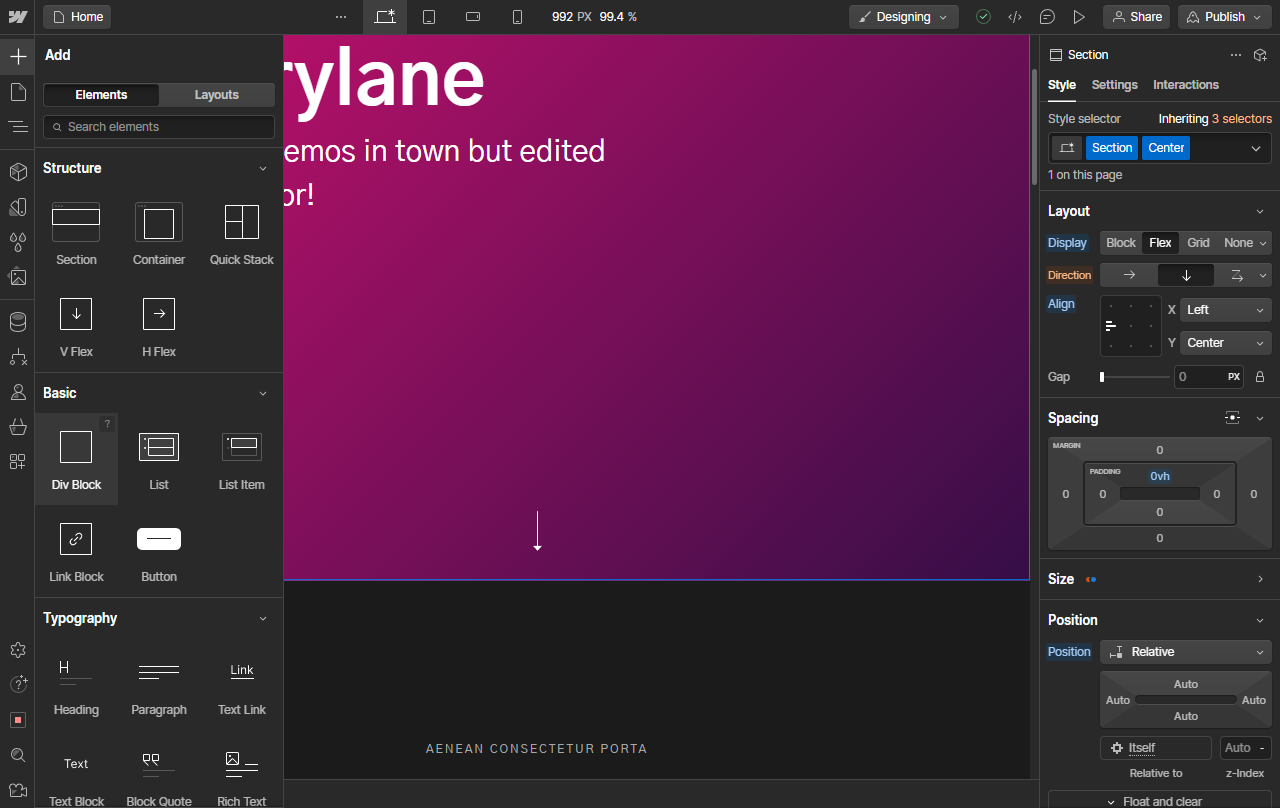Screen dimensions: 1280x808
Task: Click the padding top 0vh value
Action: coord(1160,476)
